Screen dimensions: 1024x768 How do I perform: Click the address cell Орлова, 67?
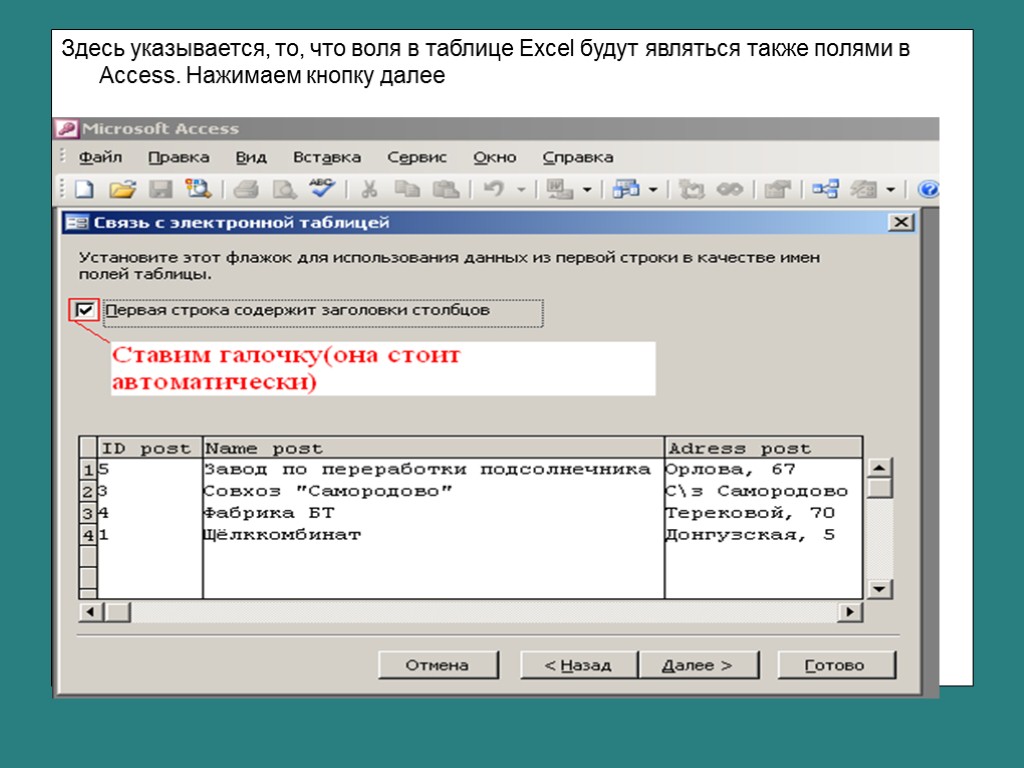pos(763,469)
